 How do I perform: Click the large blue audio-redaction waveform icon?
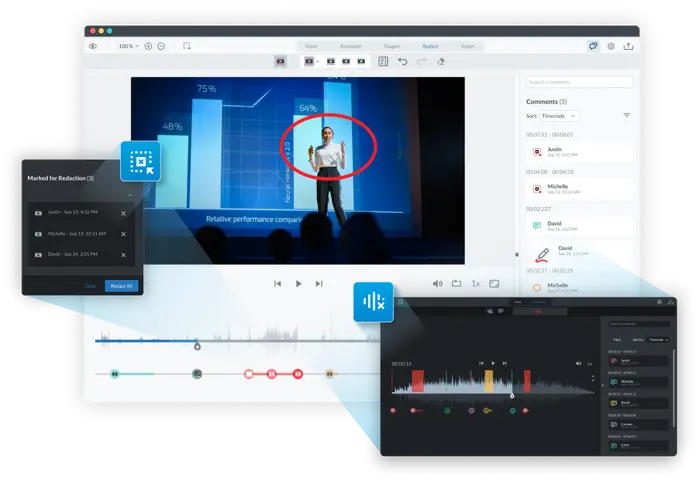[x=374, y=302]
